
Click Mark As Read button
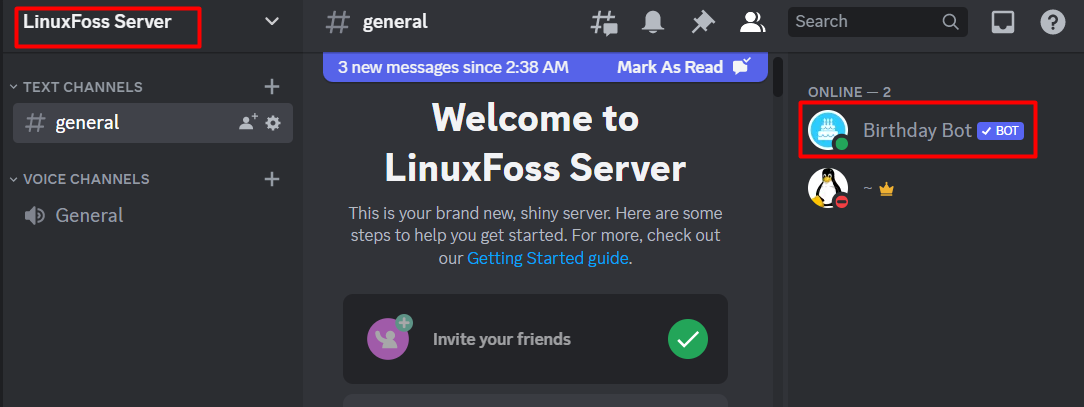(683, 67)
